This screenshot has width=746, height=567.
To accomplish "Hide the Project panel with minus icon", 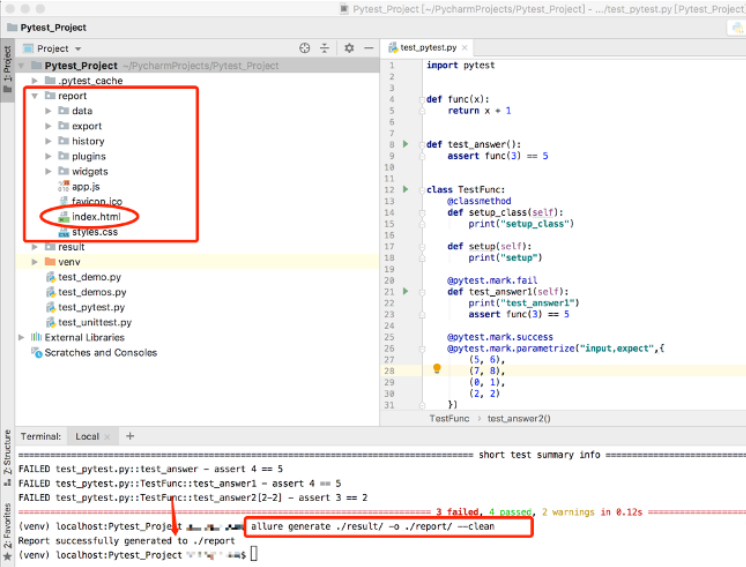I will [369, 48].
